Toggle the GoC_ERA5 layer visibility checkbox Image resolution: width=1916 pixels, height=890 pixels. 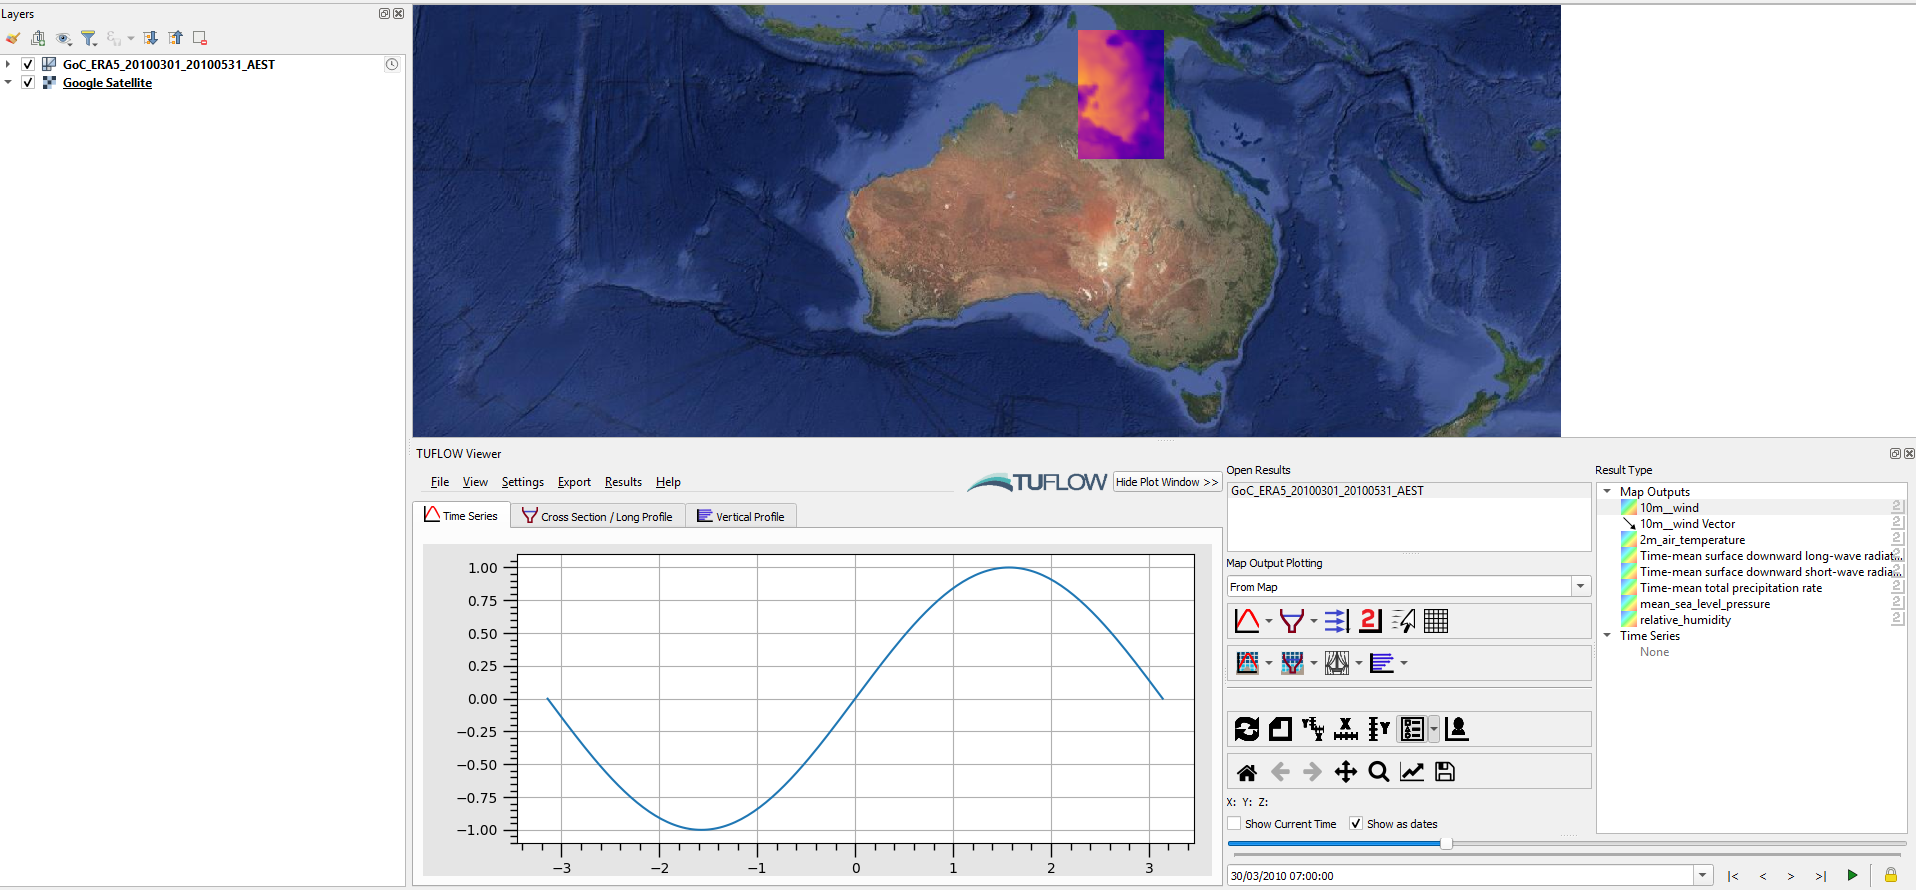28,64
